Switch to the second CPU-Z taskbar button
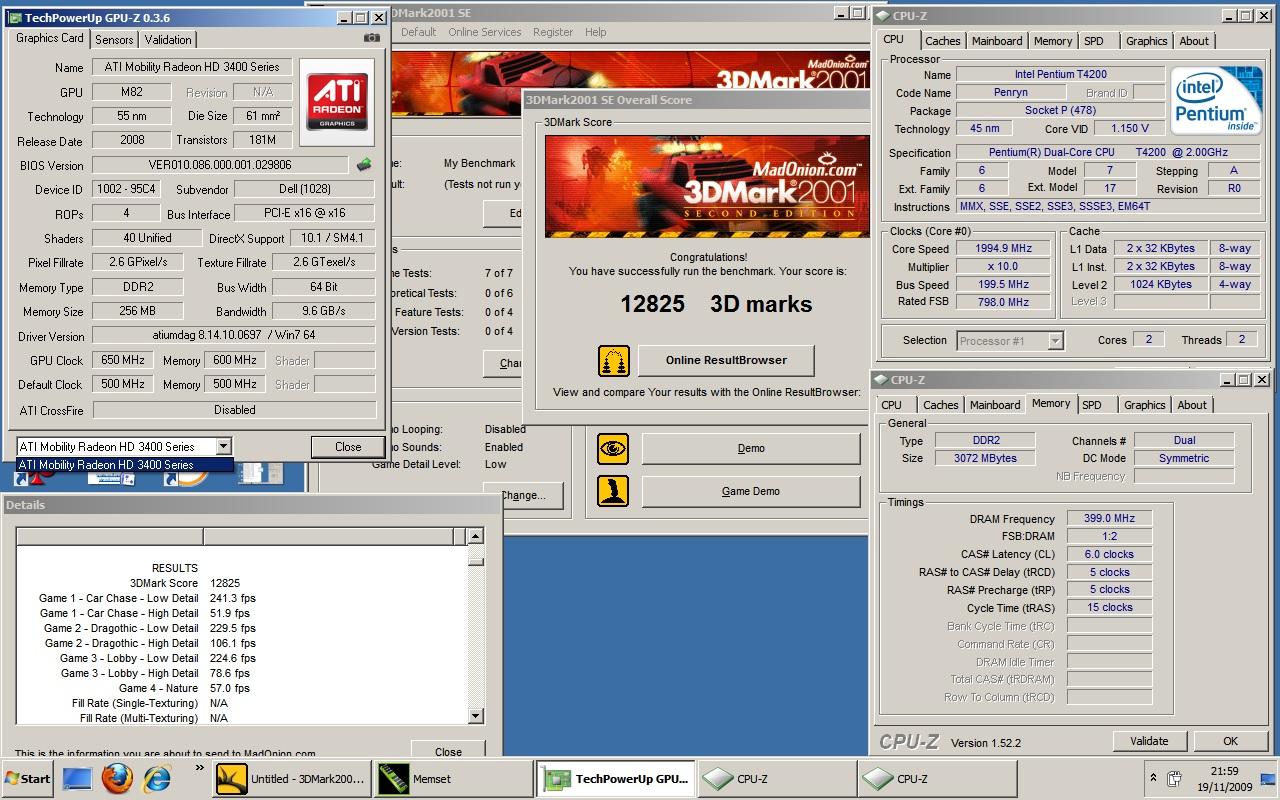The height and width of the screenshot is (800, 1280). tap(936, 779)
